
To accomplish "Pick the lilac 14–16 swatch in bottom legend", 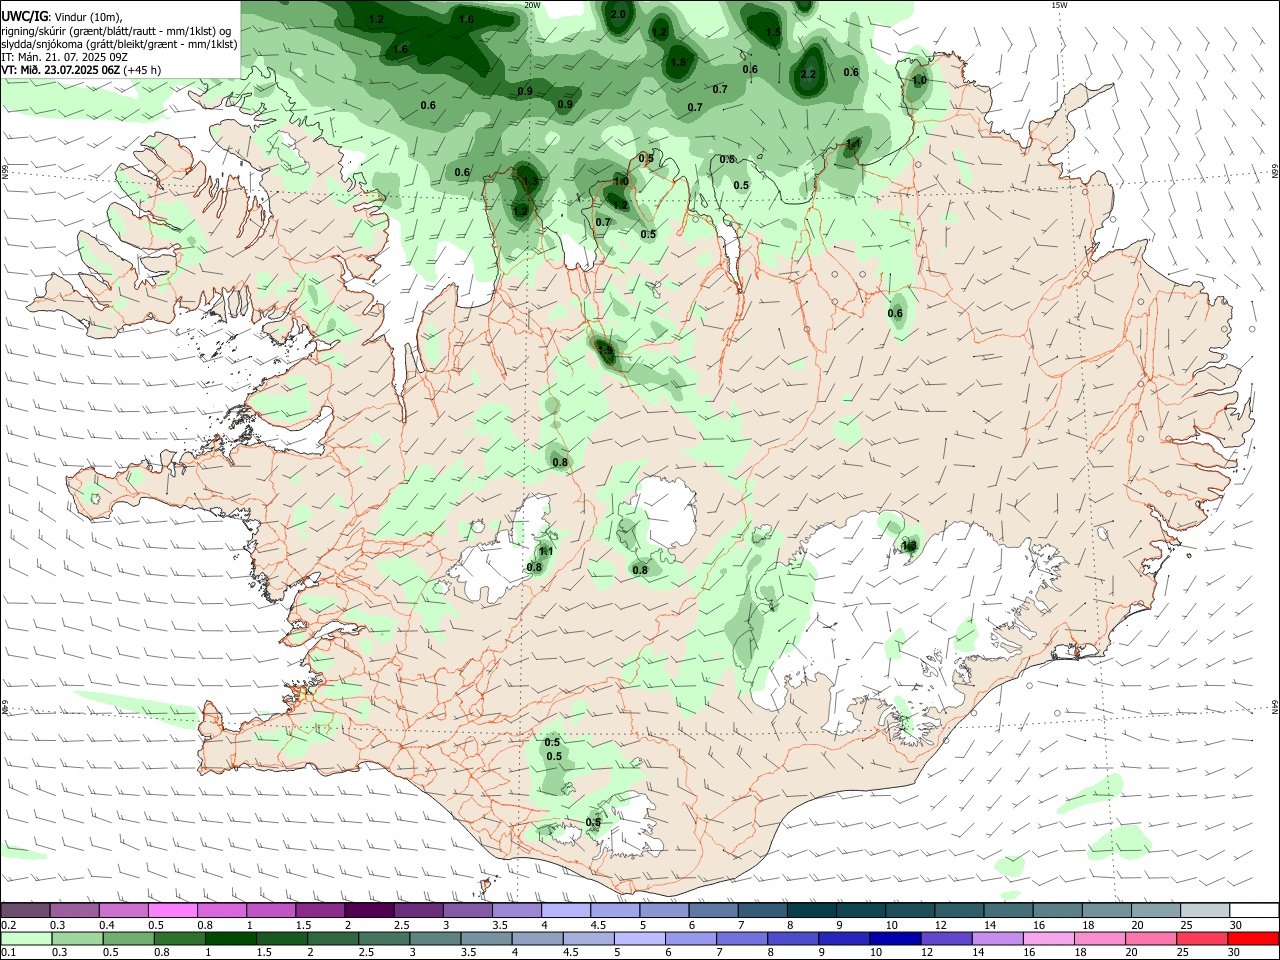I will click(x=996, y=938).
